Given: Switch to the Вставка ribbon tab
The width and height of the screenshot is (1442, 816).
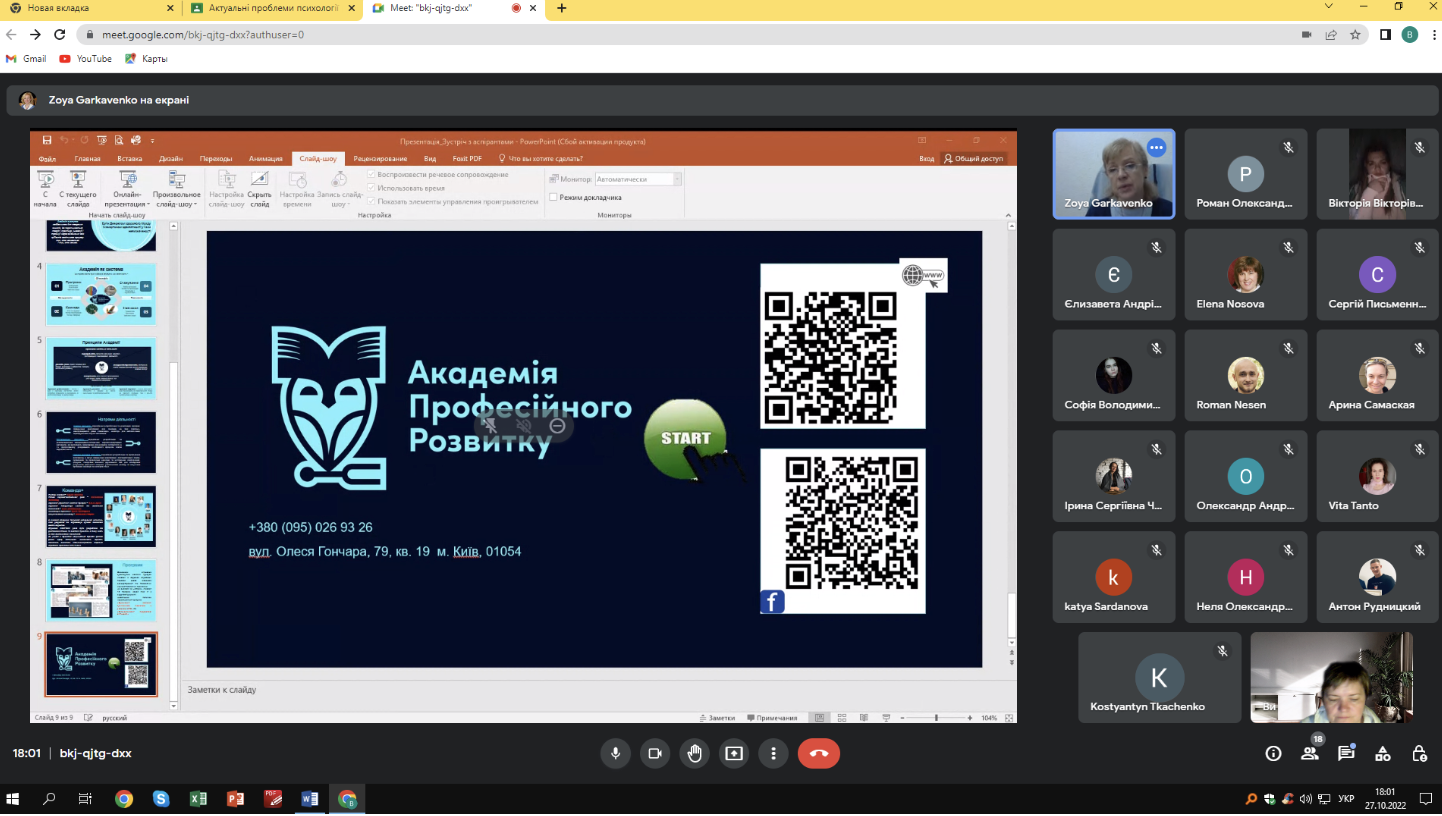Looking at the screenshot, I should tap(130, 158).
